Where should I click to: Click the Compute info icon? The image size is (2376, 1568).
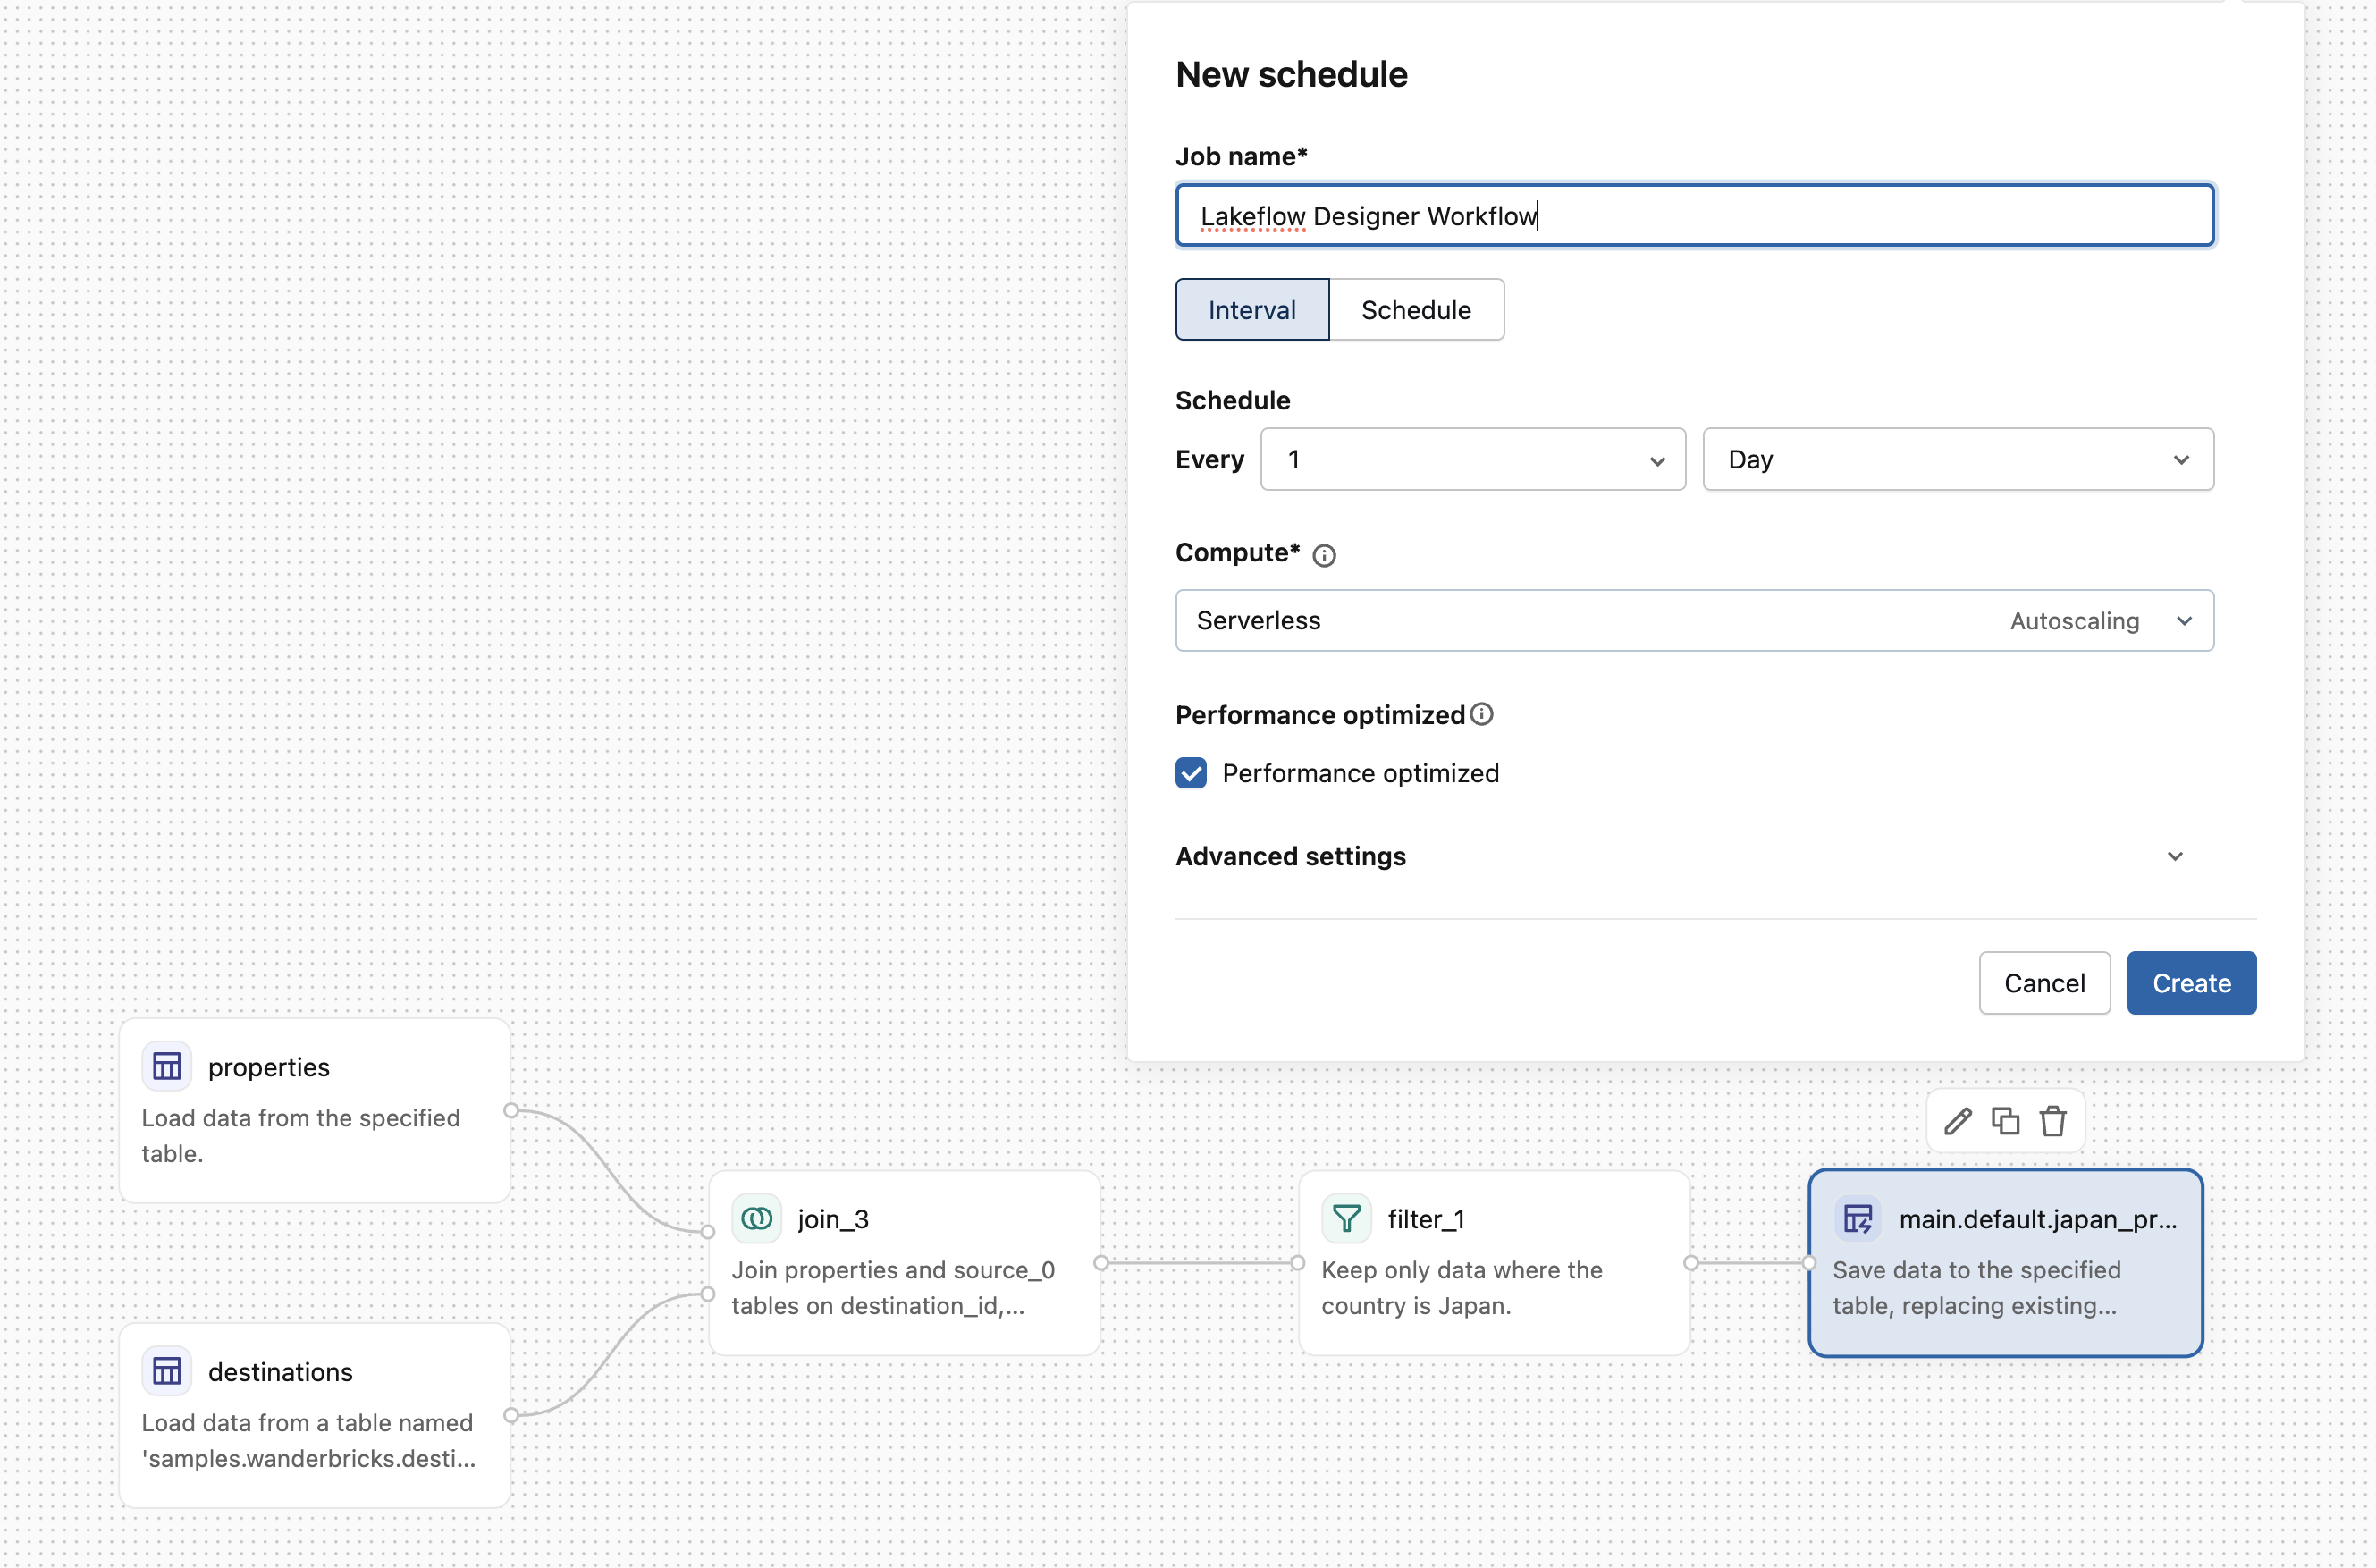[1323, 555]
